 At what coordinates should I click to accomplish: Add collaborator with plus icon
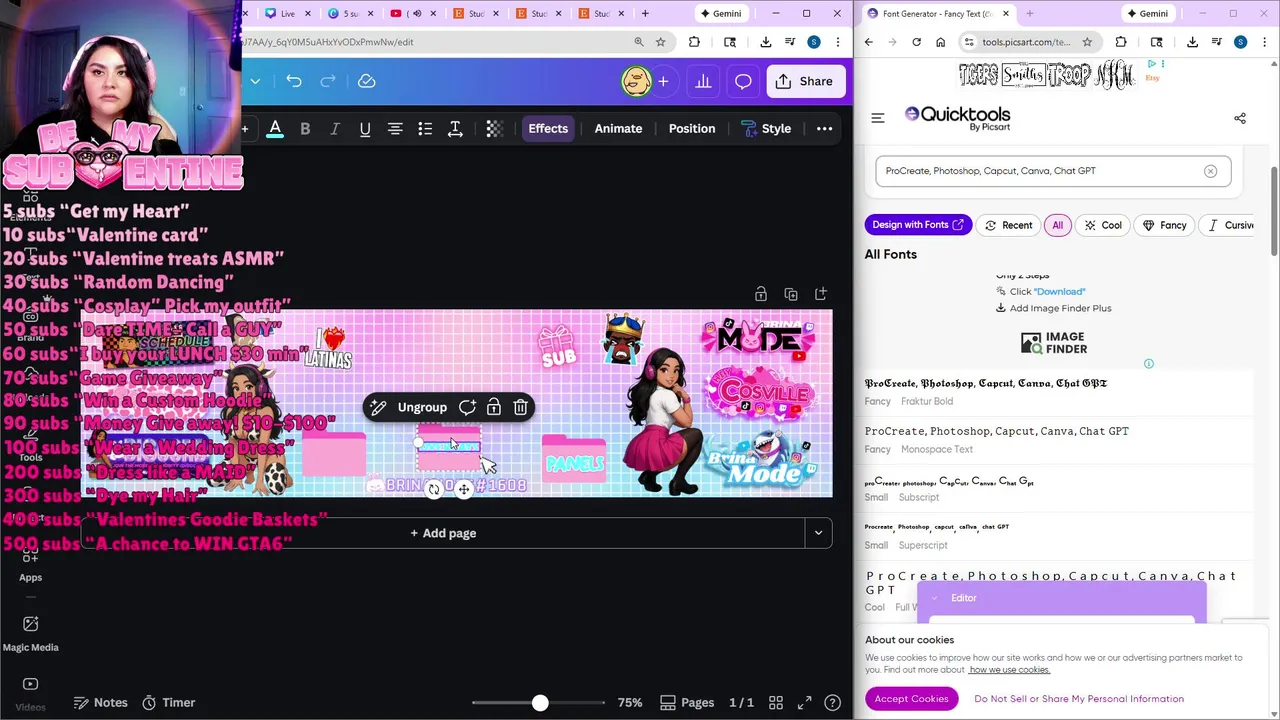click(662, 81)
